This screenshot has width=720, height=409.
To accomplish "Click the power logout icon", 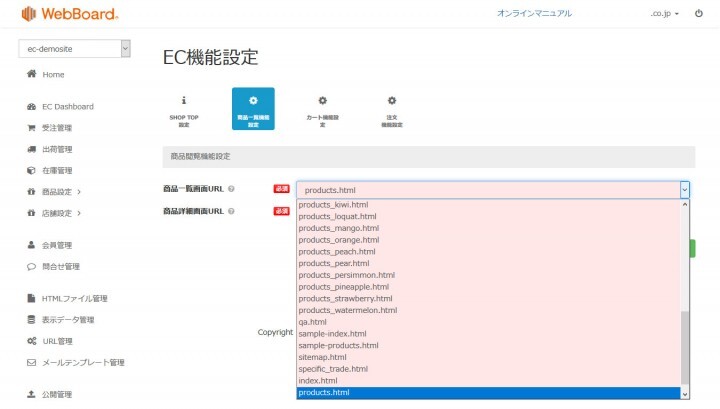I will click(698, 13).
